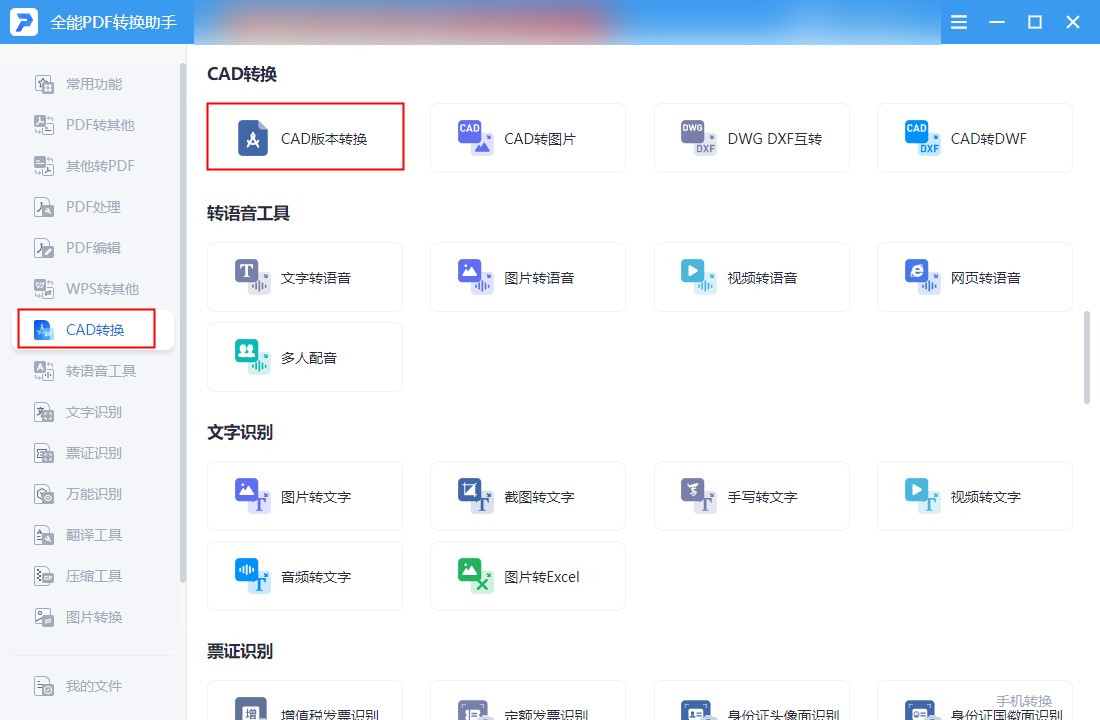Viewport: 1100px width, 720px height.
Task: Open the 手写转文字 recognizer
Action: coord(751,496)
